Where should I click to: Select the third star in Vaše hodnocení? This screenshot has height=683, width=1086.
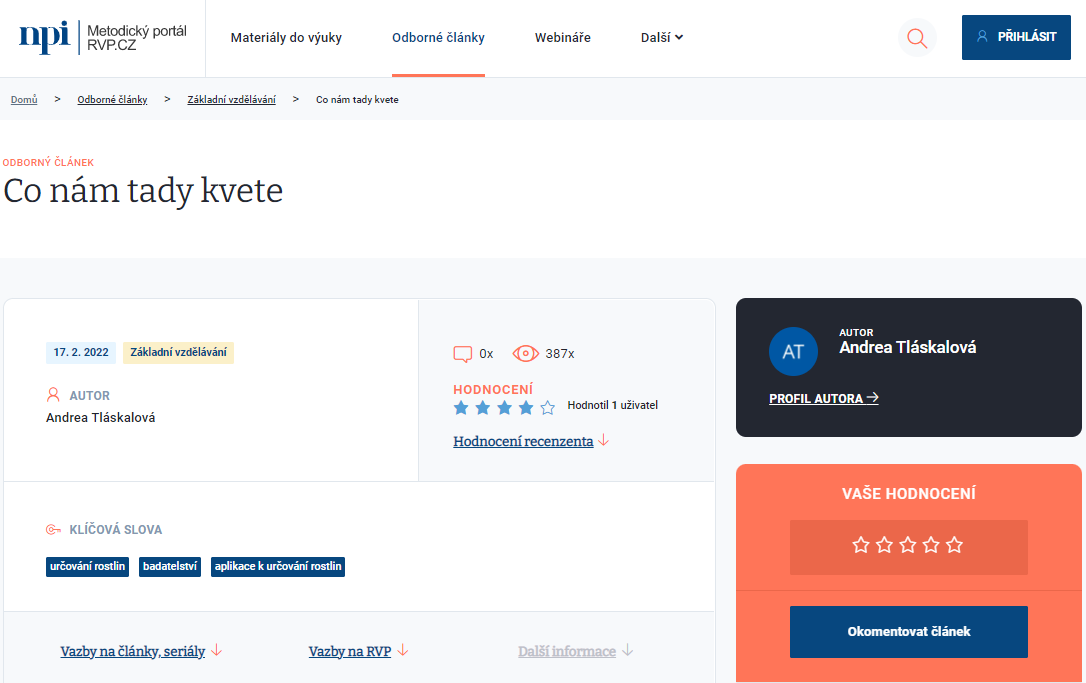[908, 545]
